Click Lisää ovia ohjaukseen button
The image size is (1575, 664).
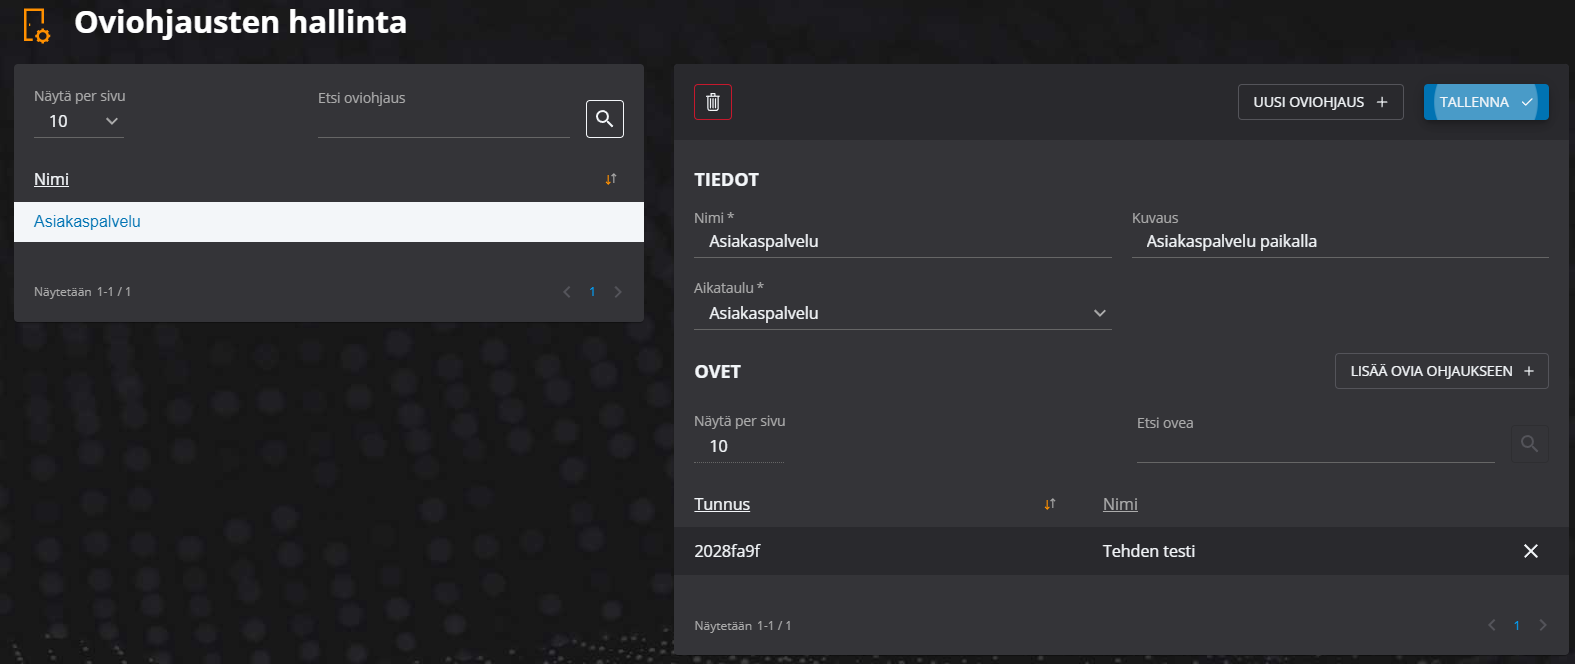(x=1441, y=371)
